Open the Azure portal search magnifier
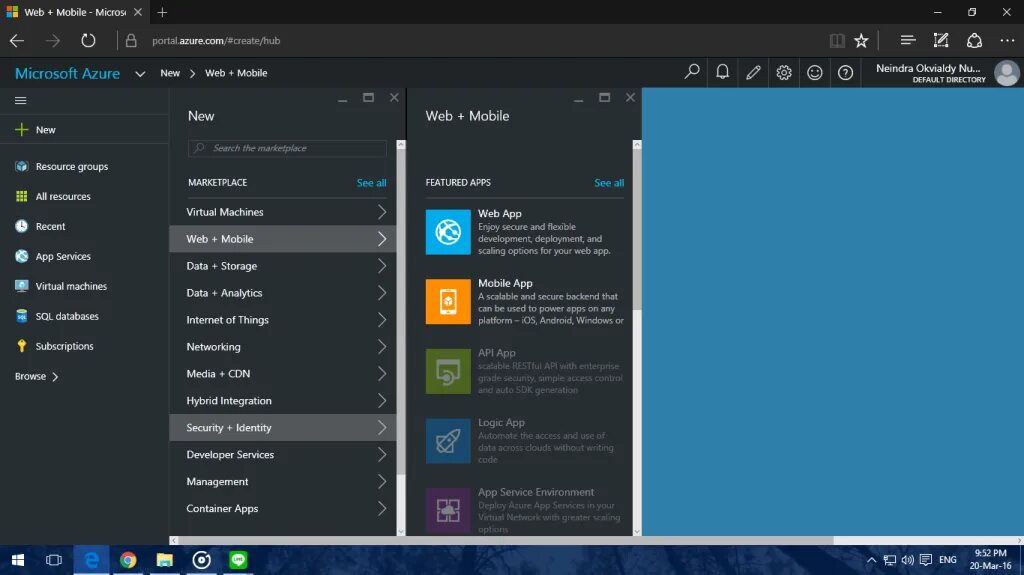Image resolution: width=1024 pixels, height=575 pixels. (692, 72)
